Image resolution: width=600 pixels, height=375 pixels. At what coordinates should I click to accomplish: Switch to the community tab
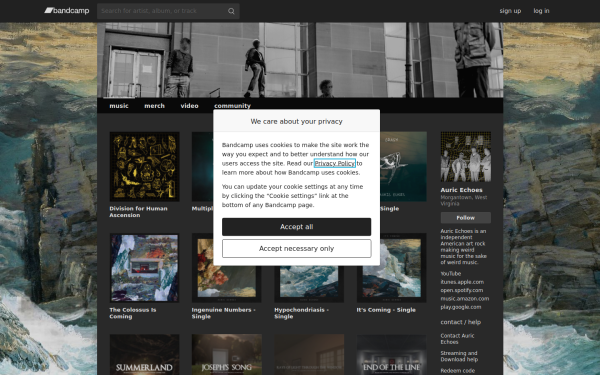tap(232, 106)
